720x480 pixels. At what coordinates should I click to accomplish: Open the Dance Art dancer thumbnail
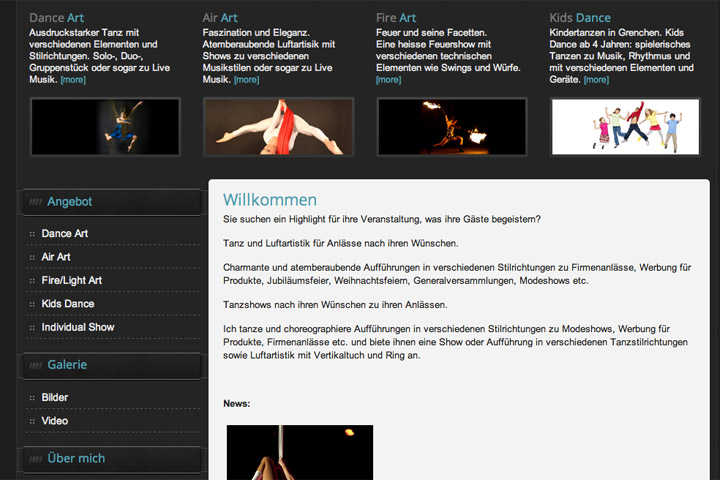click(105, 127)
